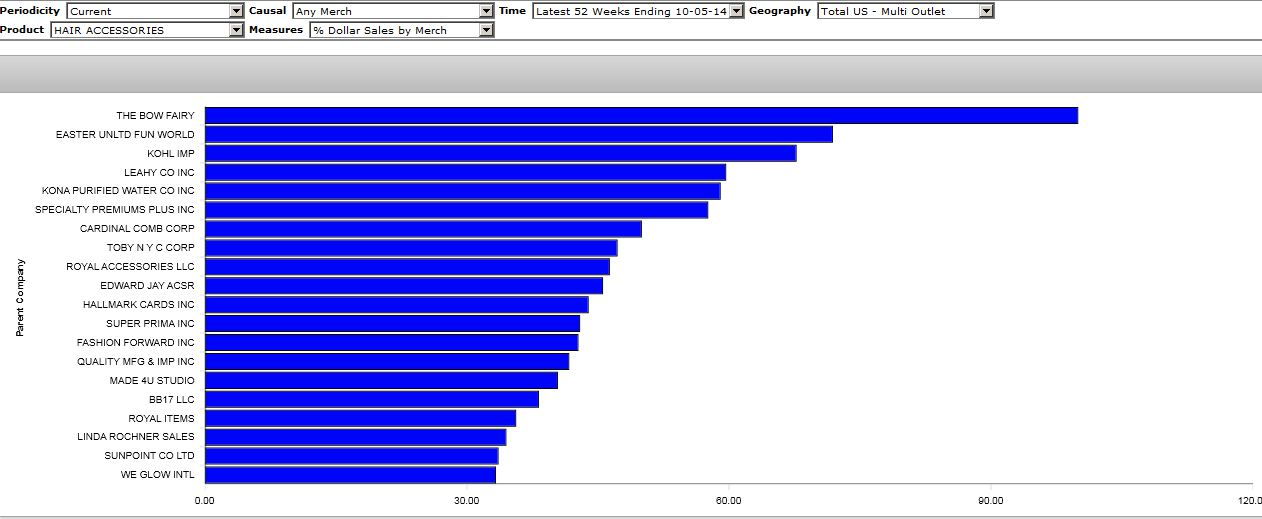
Task: Click the KOHL IMP bar
Action: coord(500,153)
